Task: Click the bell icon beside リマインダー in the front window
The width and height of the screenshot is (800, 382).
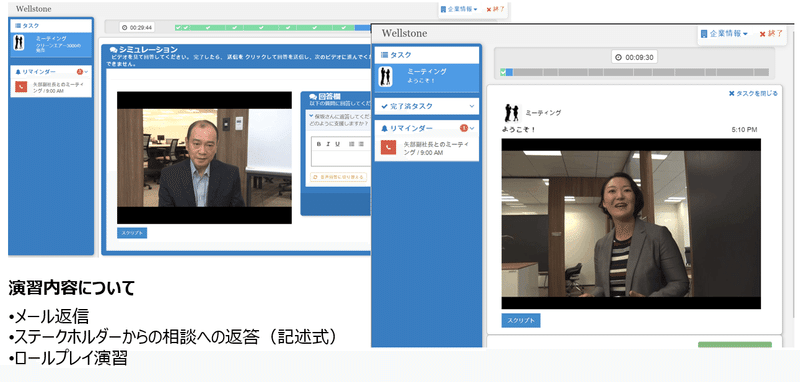Action: pos(384,129)
